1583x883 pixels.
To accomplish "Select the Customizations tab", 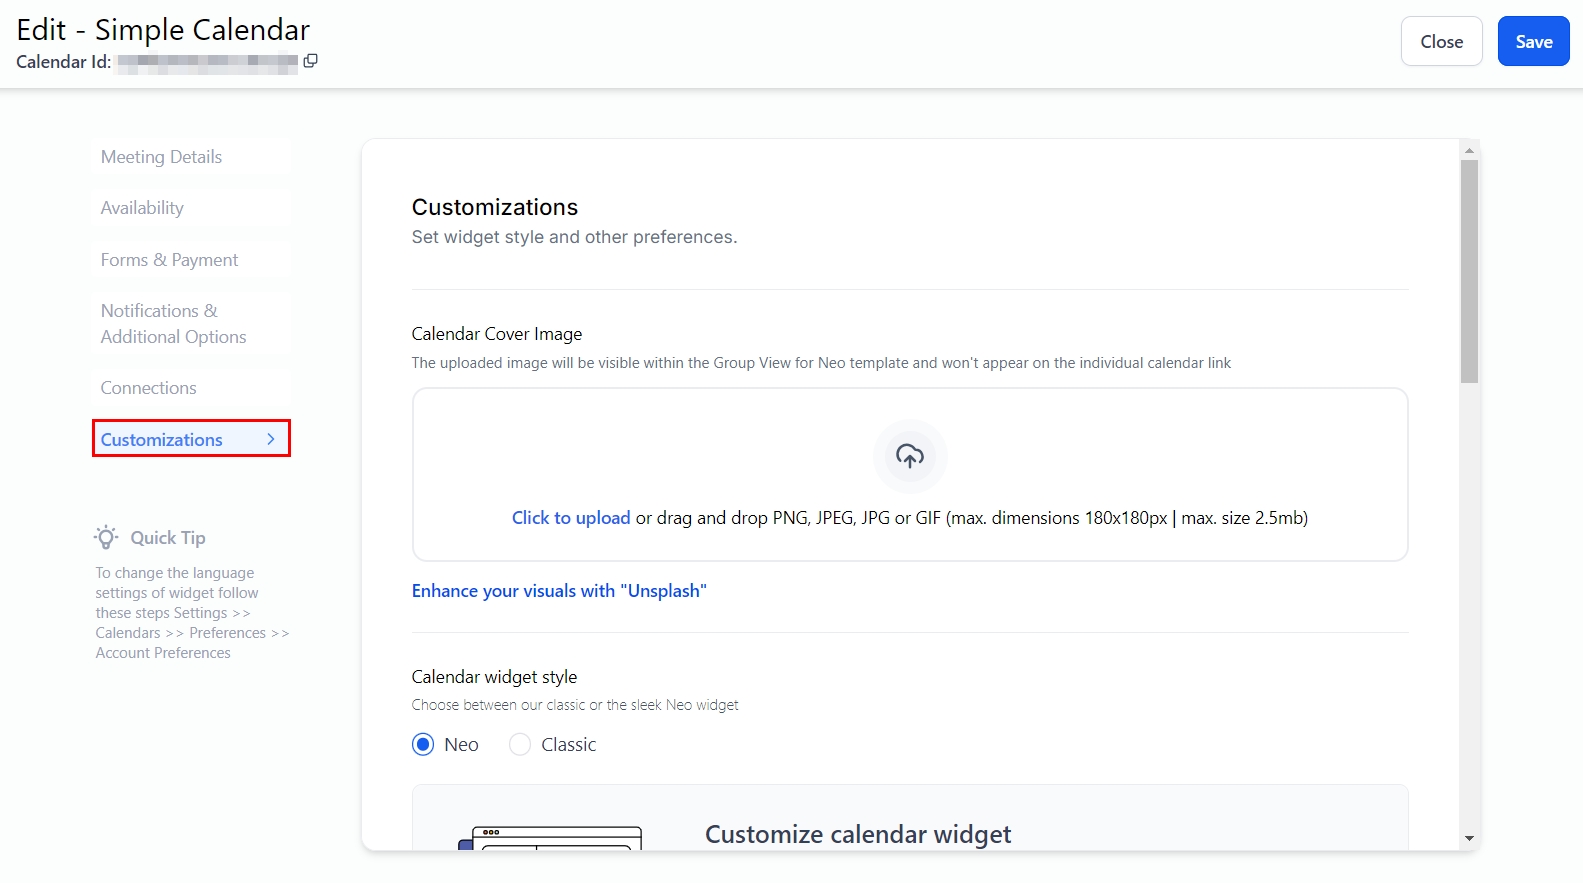I will coord(162,440).
